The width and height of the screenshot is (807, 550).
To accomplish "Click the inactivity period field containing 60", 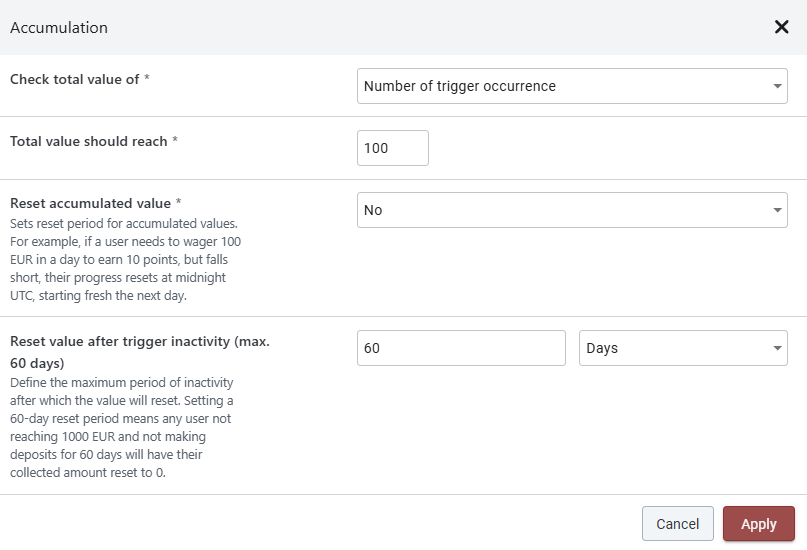I will (x=461, y=348).
